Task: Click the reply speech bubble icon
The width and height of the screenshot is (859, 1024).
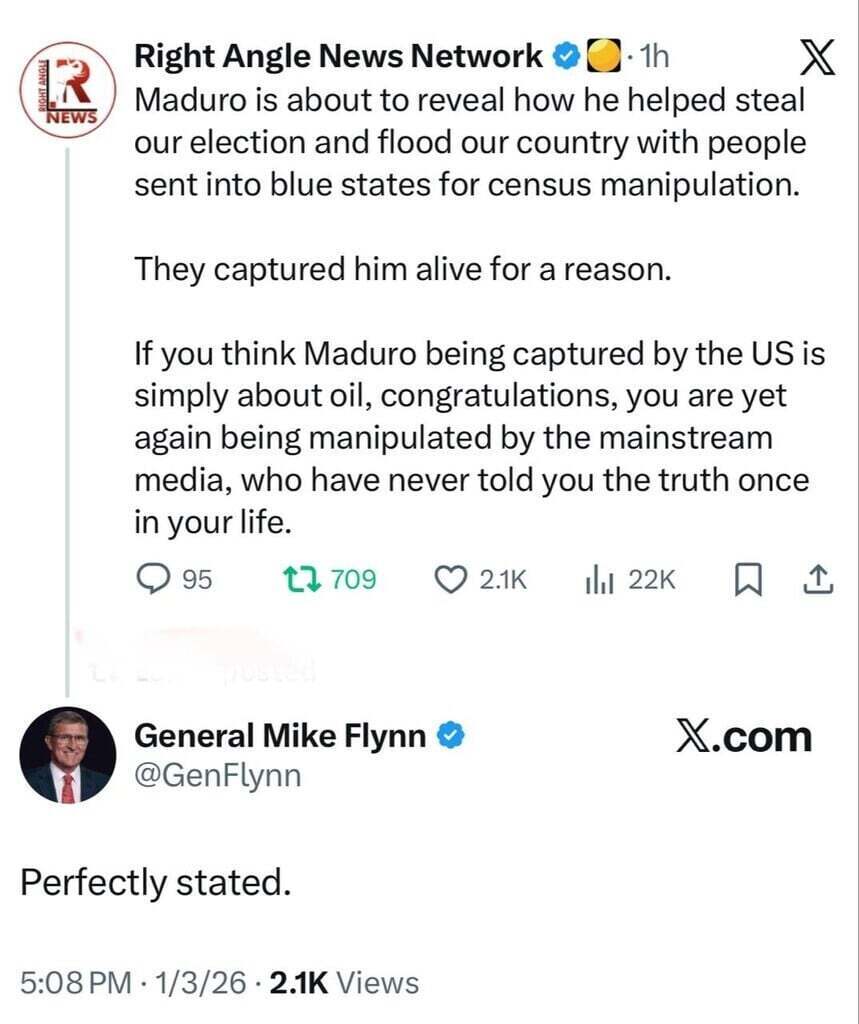Action: [151, 578]
